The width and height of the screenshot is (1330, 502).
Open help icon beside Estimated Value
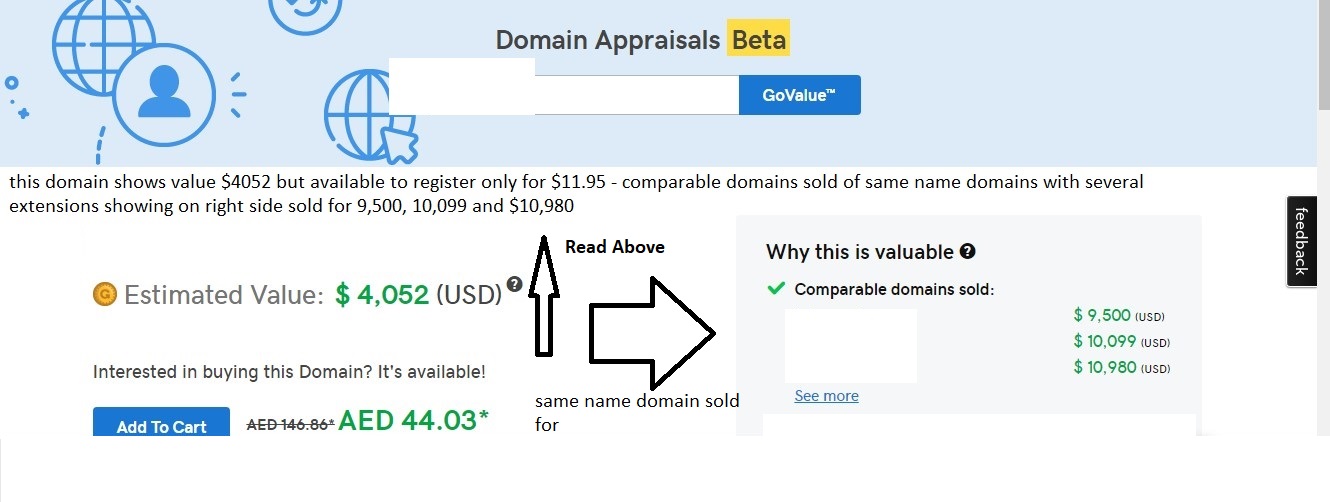click(515, 284)
